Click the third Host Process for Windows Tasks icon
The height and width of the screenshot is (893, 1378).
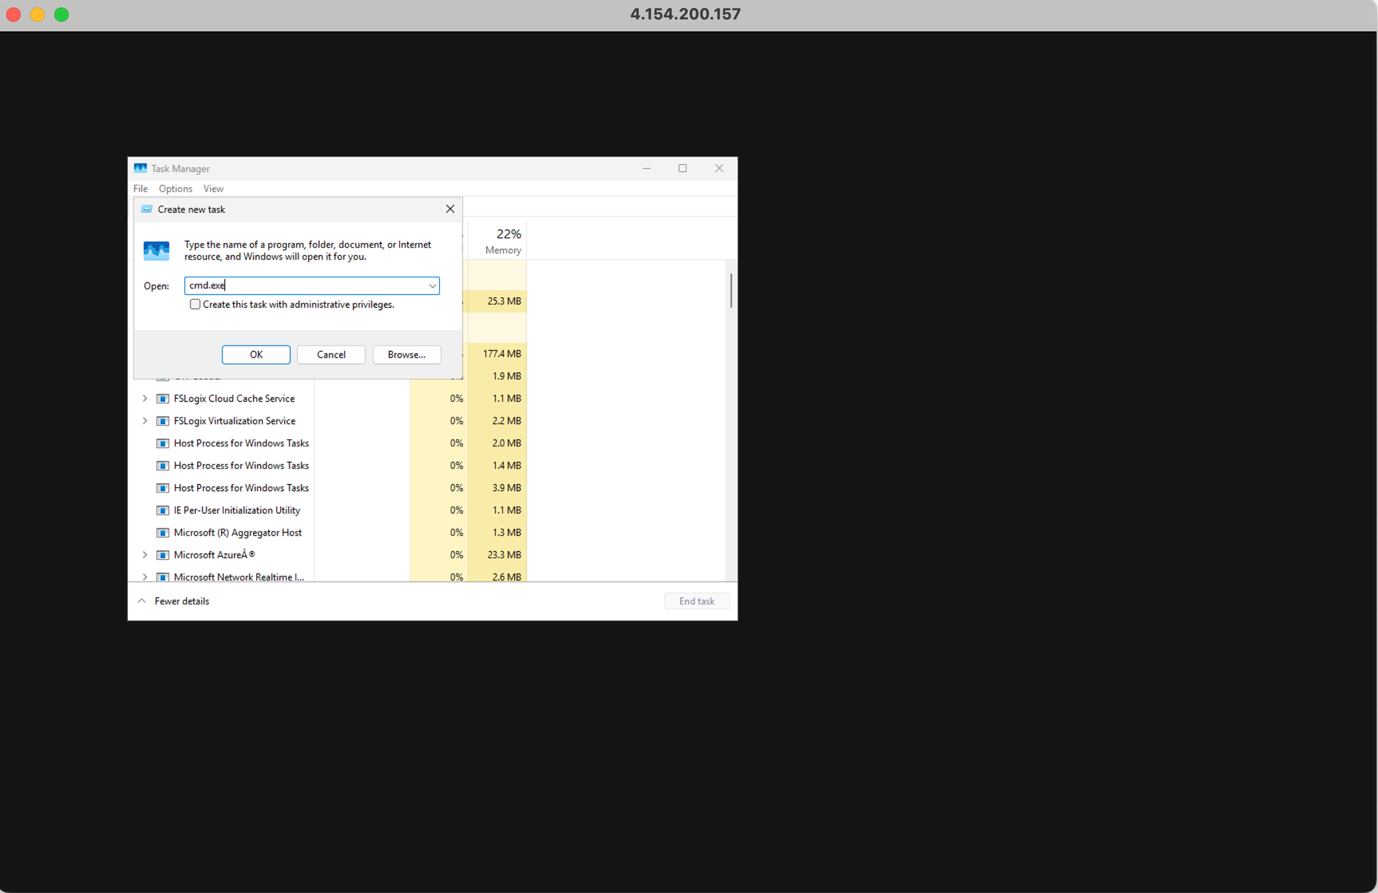tap(162, 487)
